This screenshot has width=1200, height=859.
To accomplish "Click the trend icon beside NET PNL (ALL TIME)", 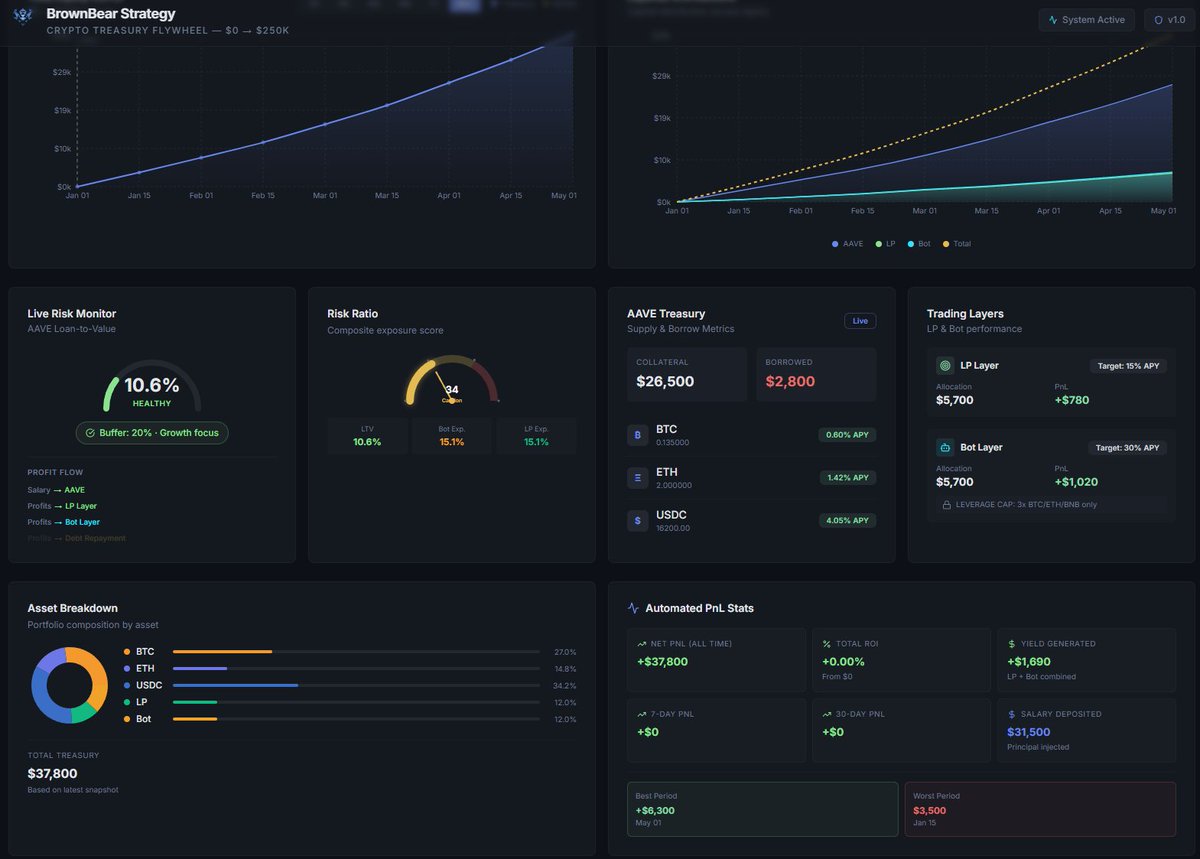I will click(x=641, y=644).
